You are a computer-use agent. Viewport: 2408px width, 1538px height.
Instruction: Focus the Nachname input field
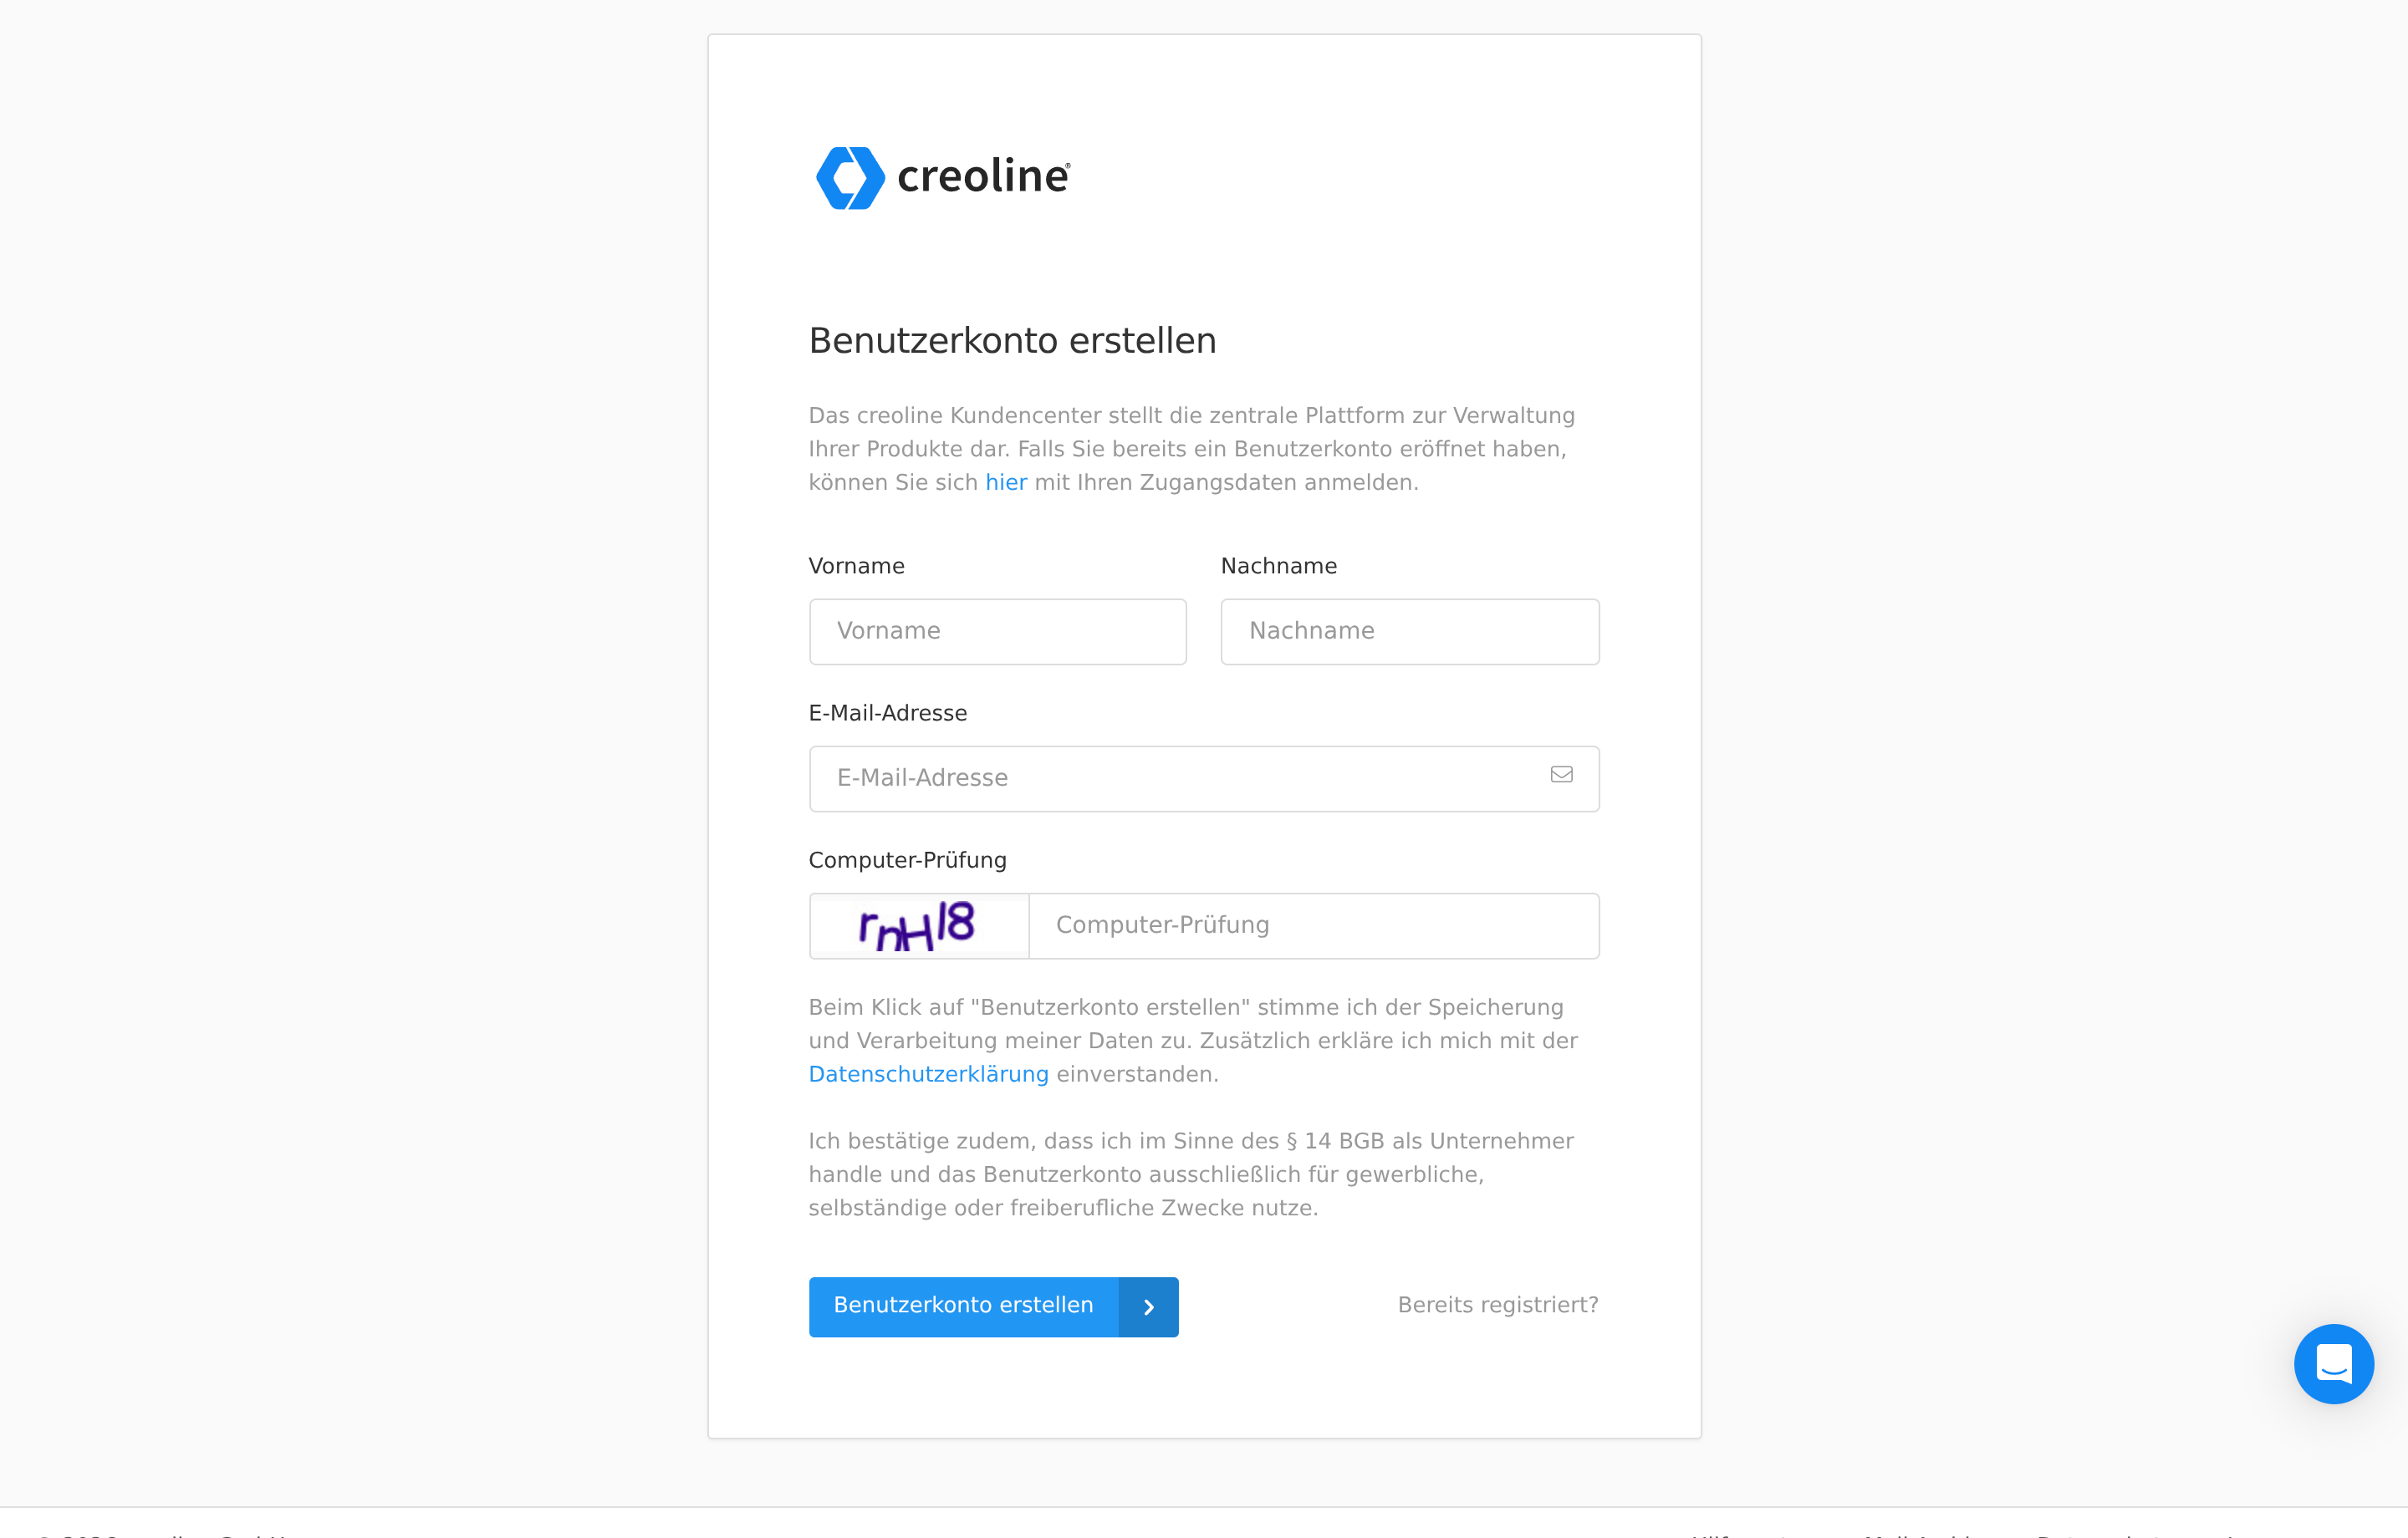(1409, 632)
